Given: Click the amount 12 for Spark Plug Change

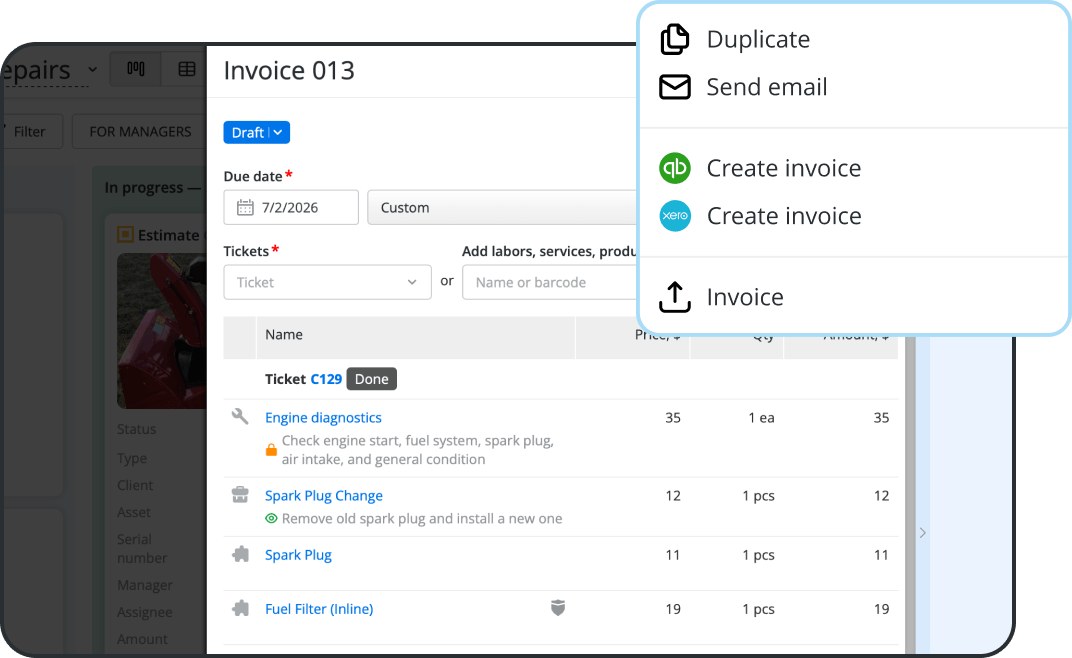Looking at the screenshot, I should pyautogui.click(x=881, y=495).
